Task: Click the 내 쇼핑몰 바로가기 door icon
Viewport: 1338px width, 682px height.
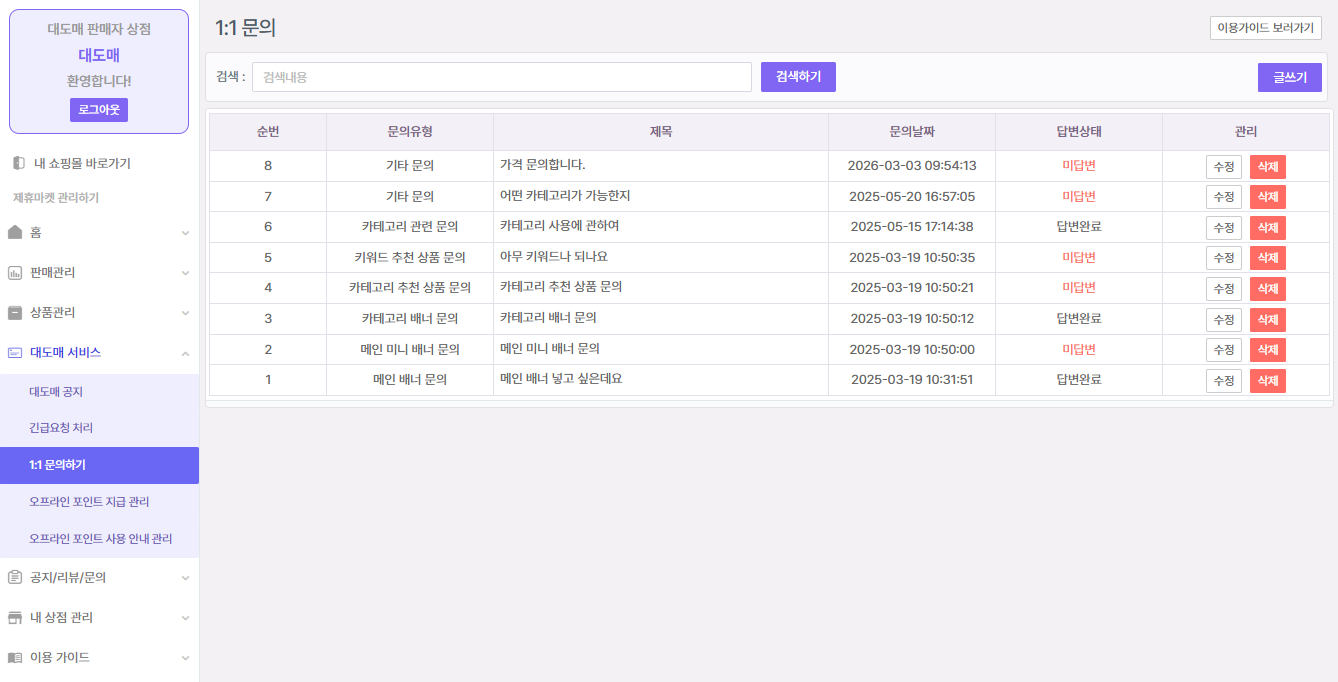Action: 19,163
